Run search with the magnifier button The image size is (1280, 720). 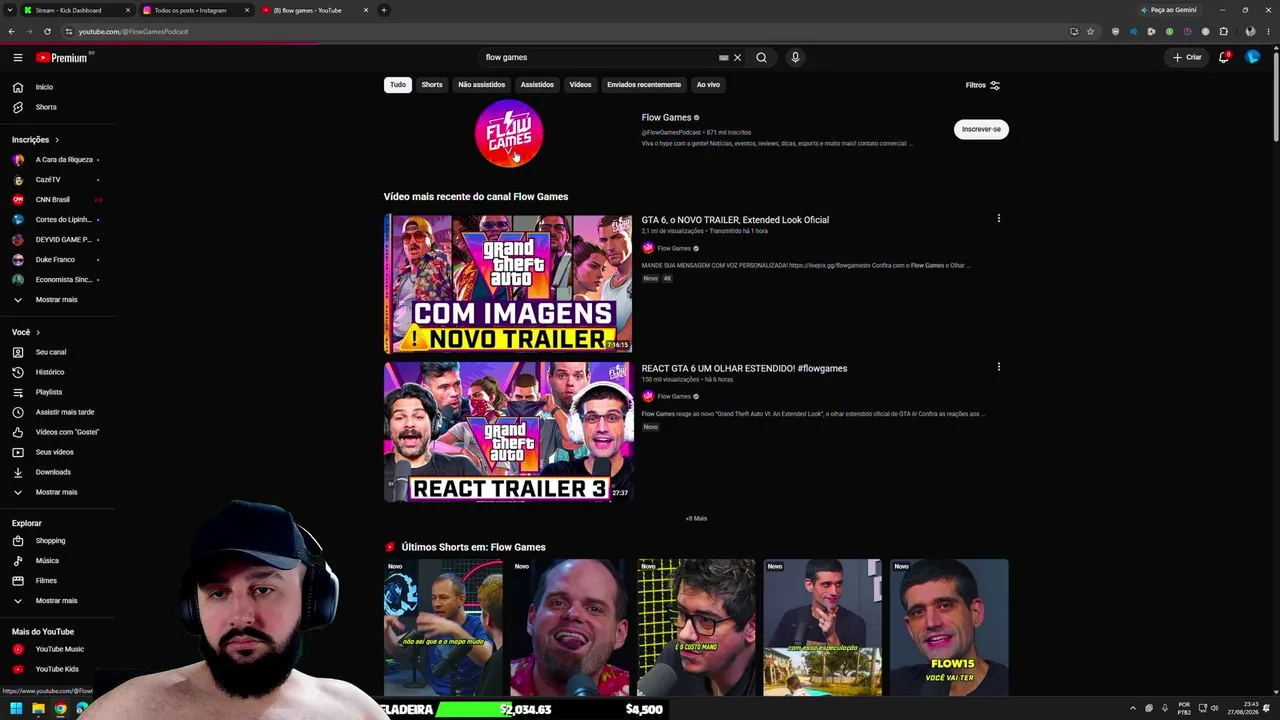(x=761, y=58)
